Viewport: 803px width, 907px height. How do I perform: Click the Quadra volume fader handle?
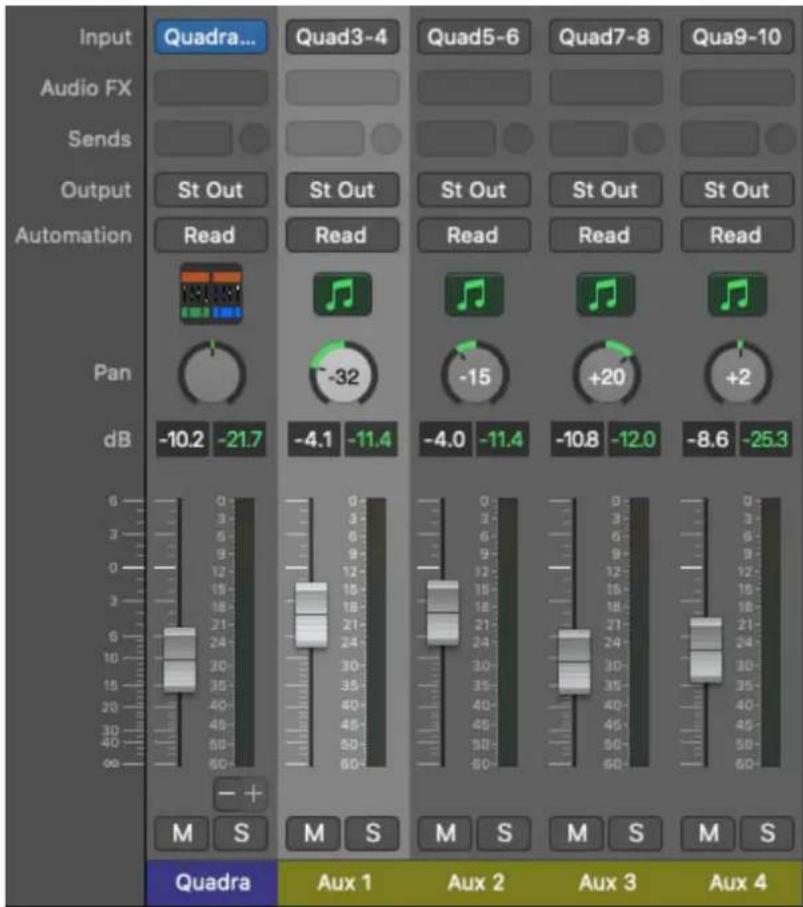tap(179, 660)
